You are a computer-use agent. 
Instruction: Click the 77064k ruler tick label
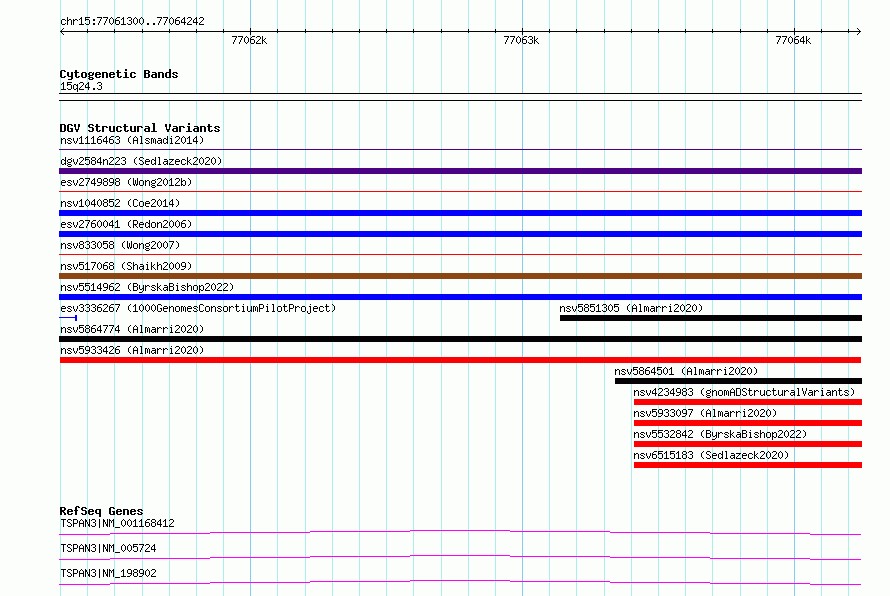click(x=793, y=40)
